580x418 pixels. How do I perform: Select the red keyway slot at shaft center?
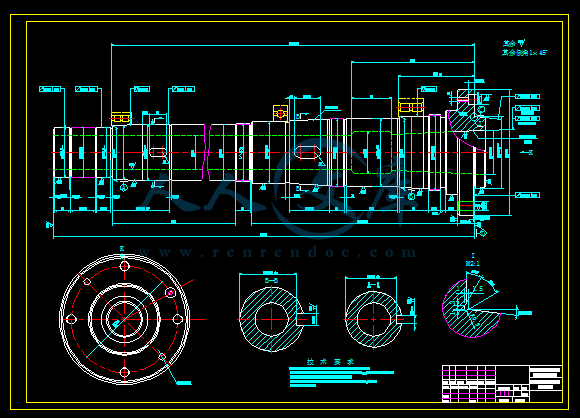[307, 152]
